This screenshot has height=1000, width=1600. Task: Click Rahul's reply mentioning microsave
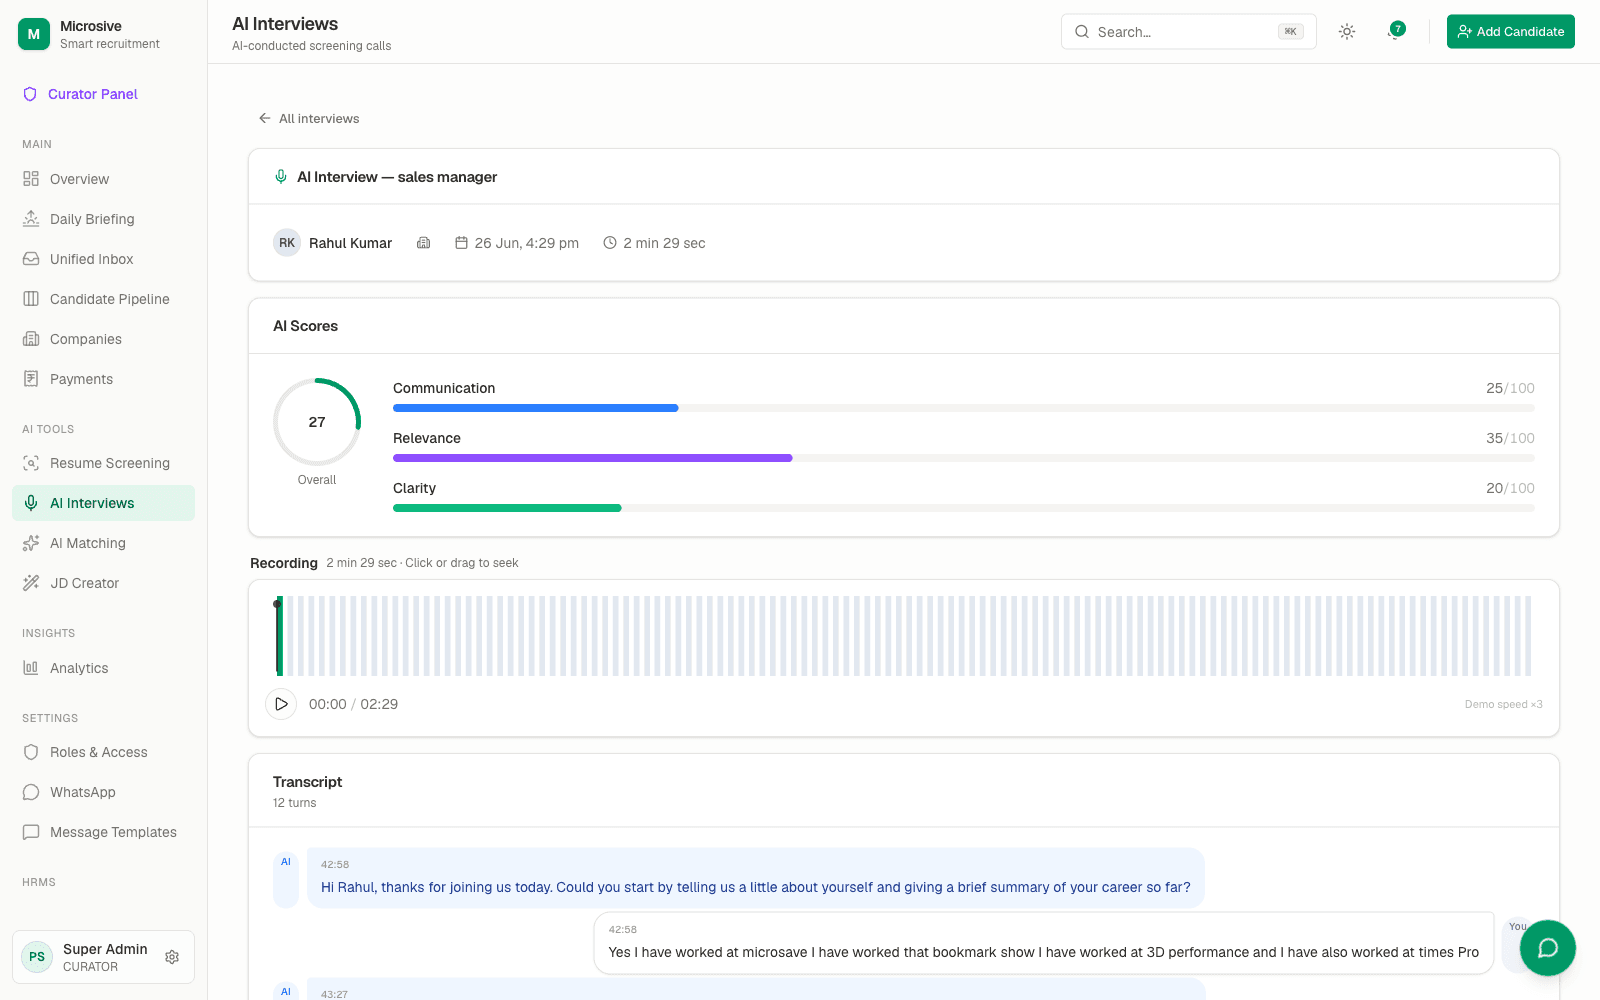pos(1044,942)
